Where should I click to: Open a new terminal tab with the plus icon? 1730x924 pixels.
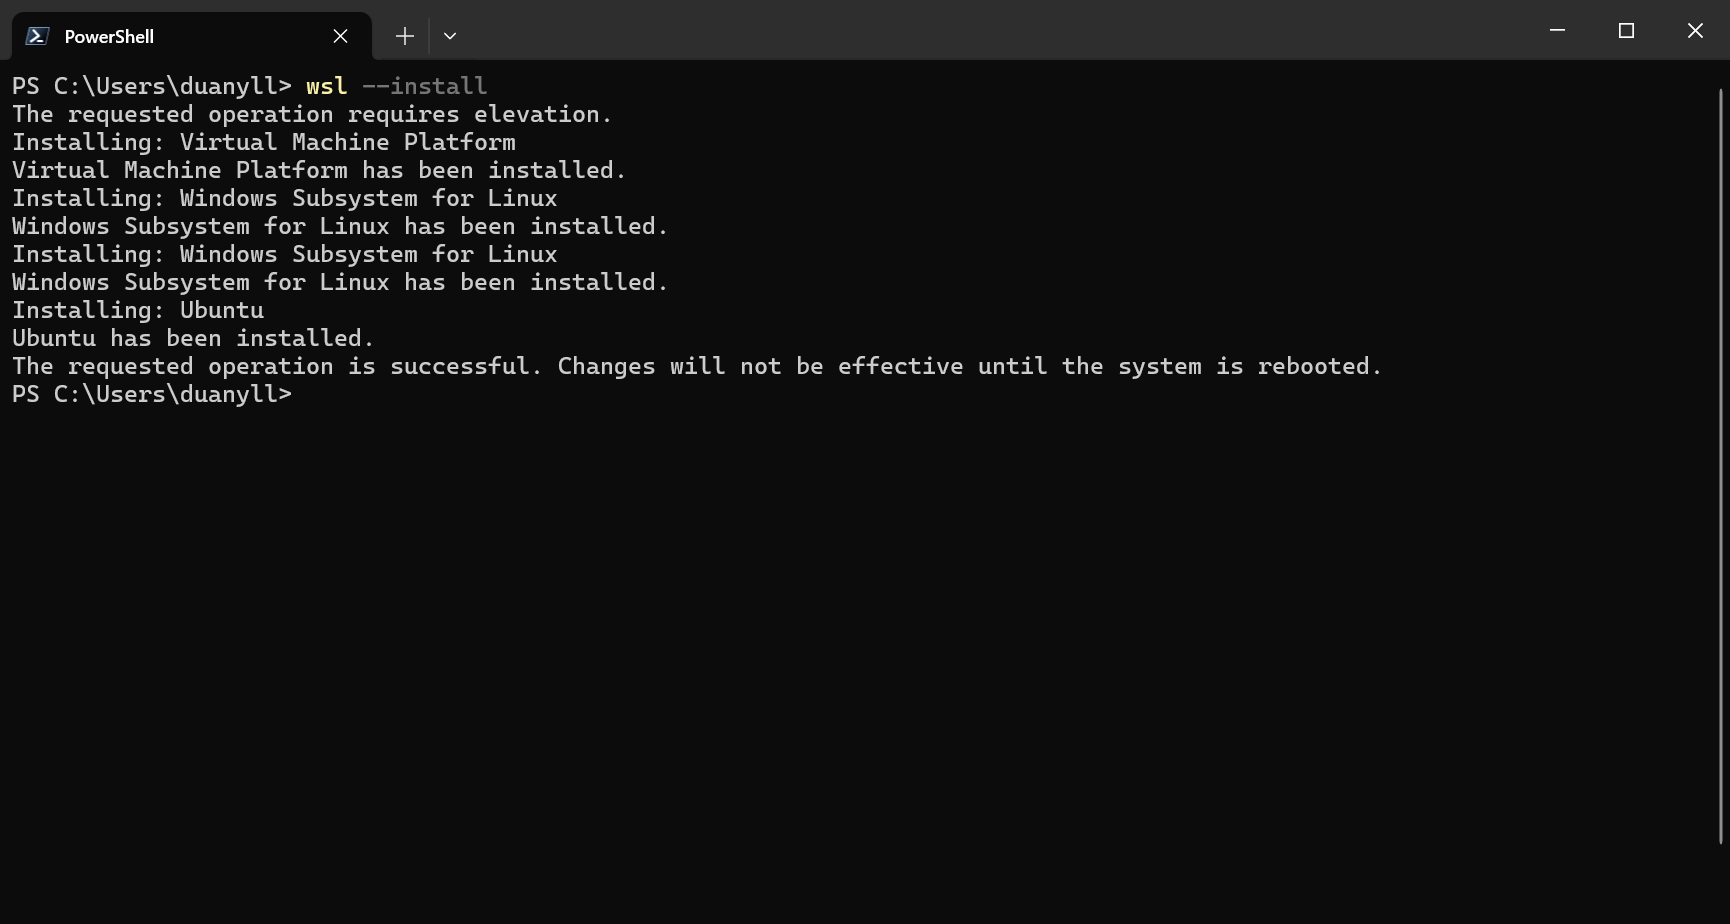pos(404,35)
